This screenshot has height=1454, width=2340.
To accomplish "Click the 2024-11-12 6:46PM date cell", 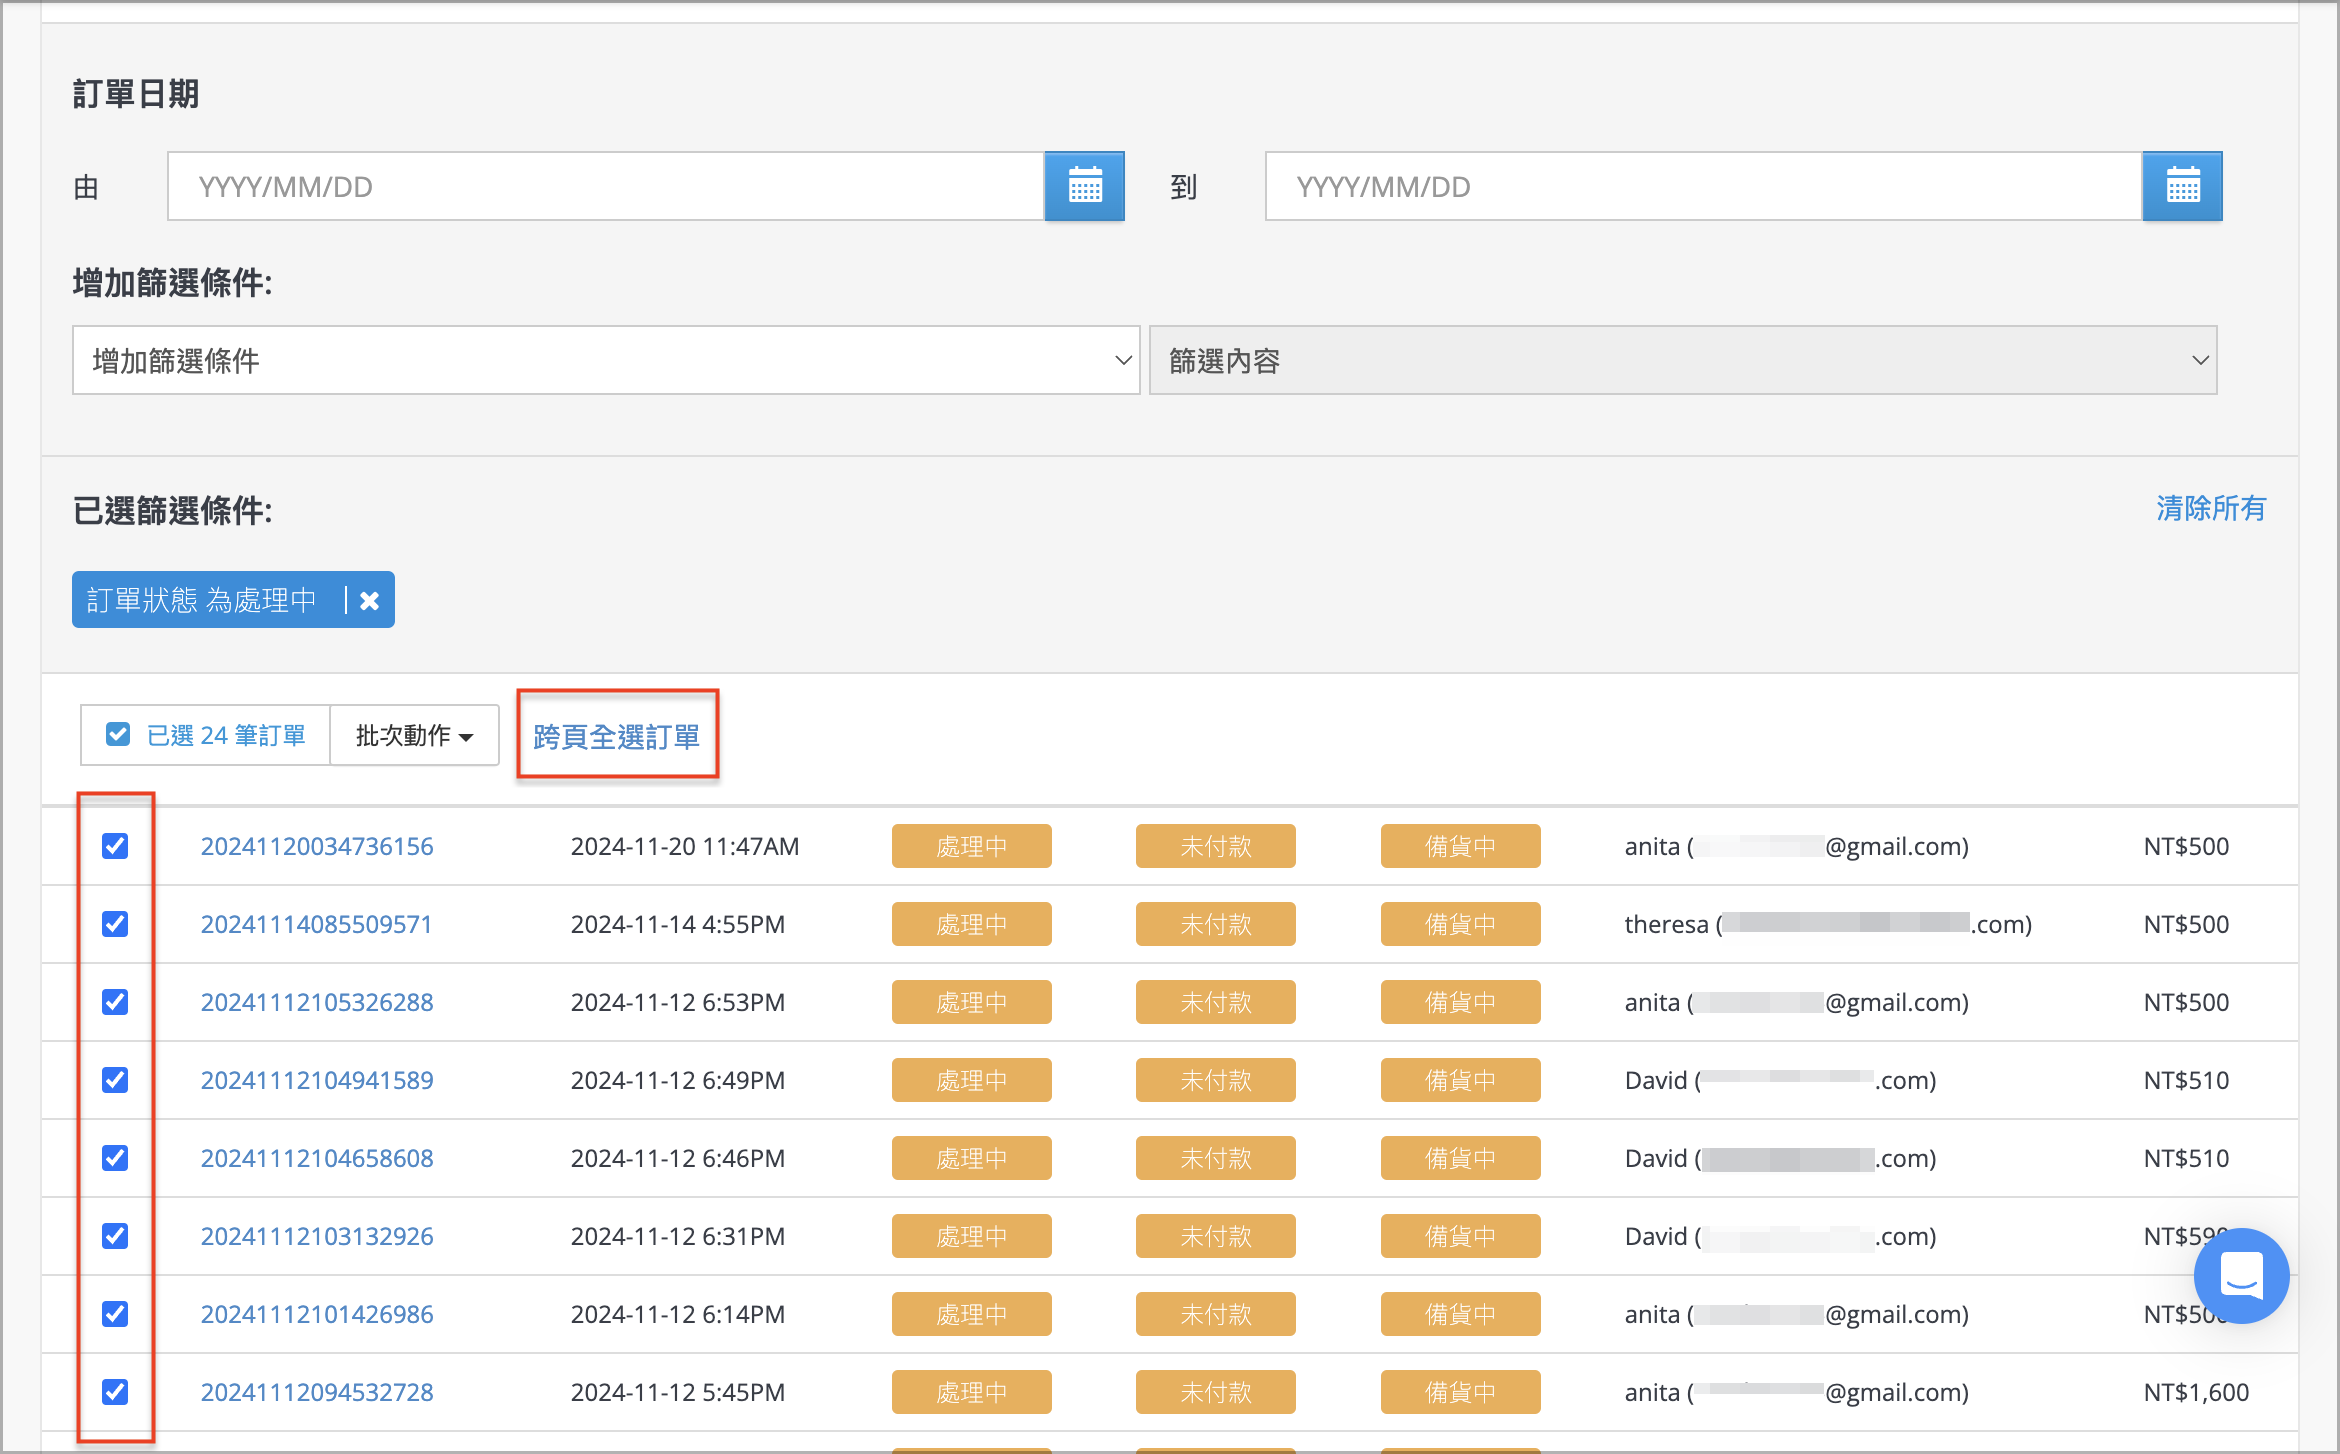I will tap(678, 1158).
